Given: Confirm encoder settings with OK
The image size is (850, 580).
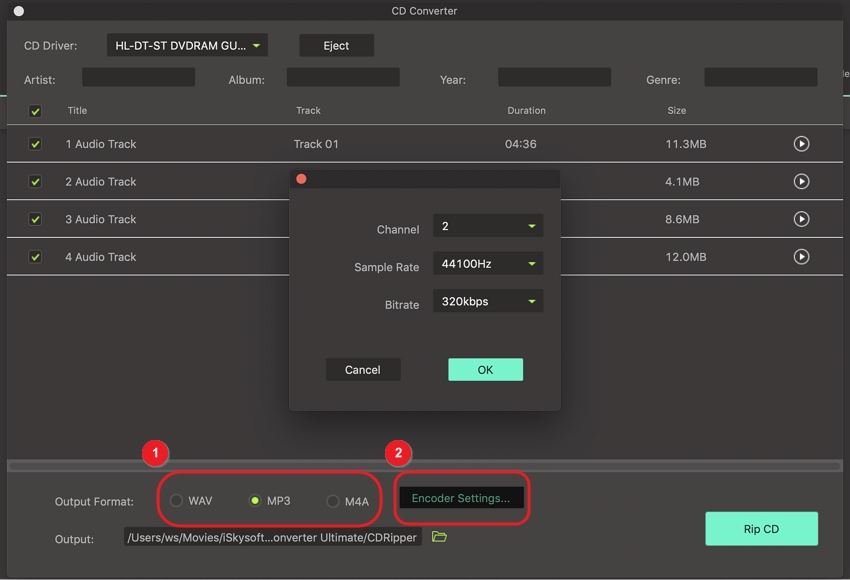Looking at the screenshot, I should [x=485, y=370].
